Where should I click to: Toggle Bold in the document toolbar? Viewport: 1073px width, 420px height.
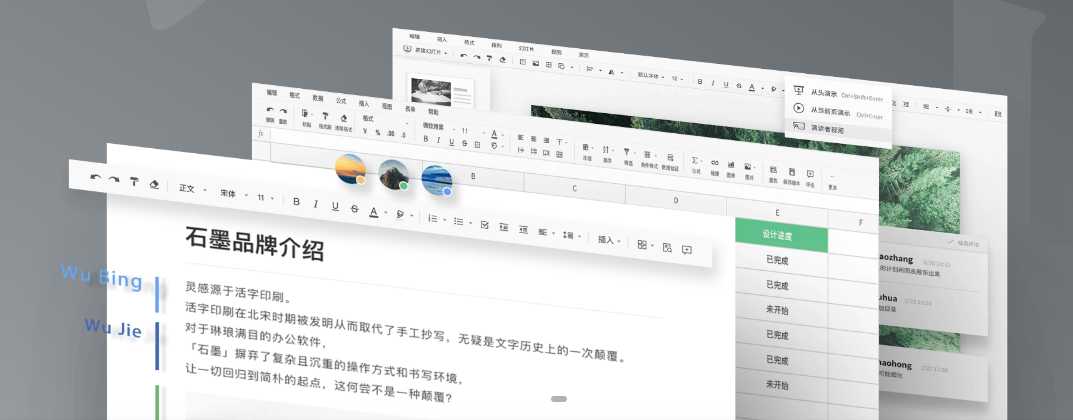click(x=296, y=202)
